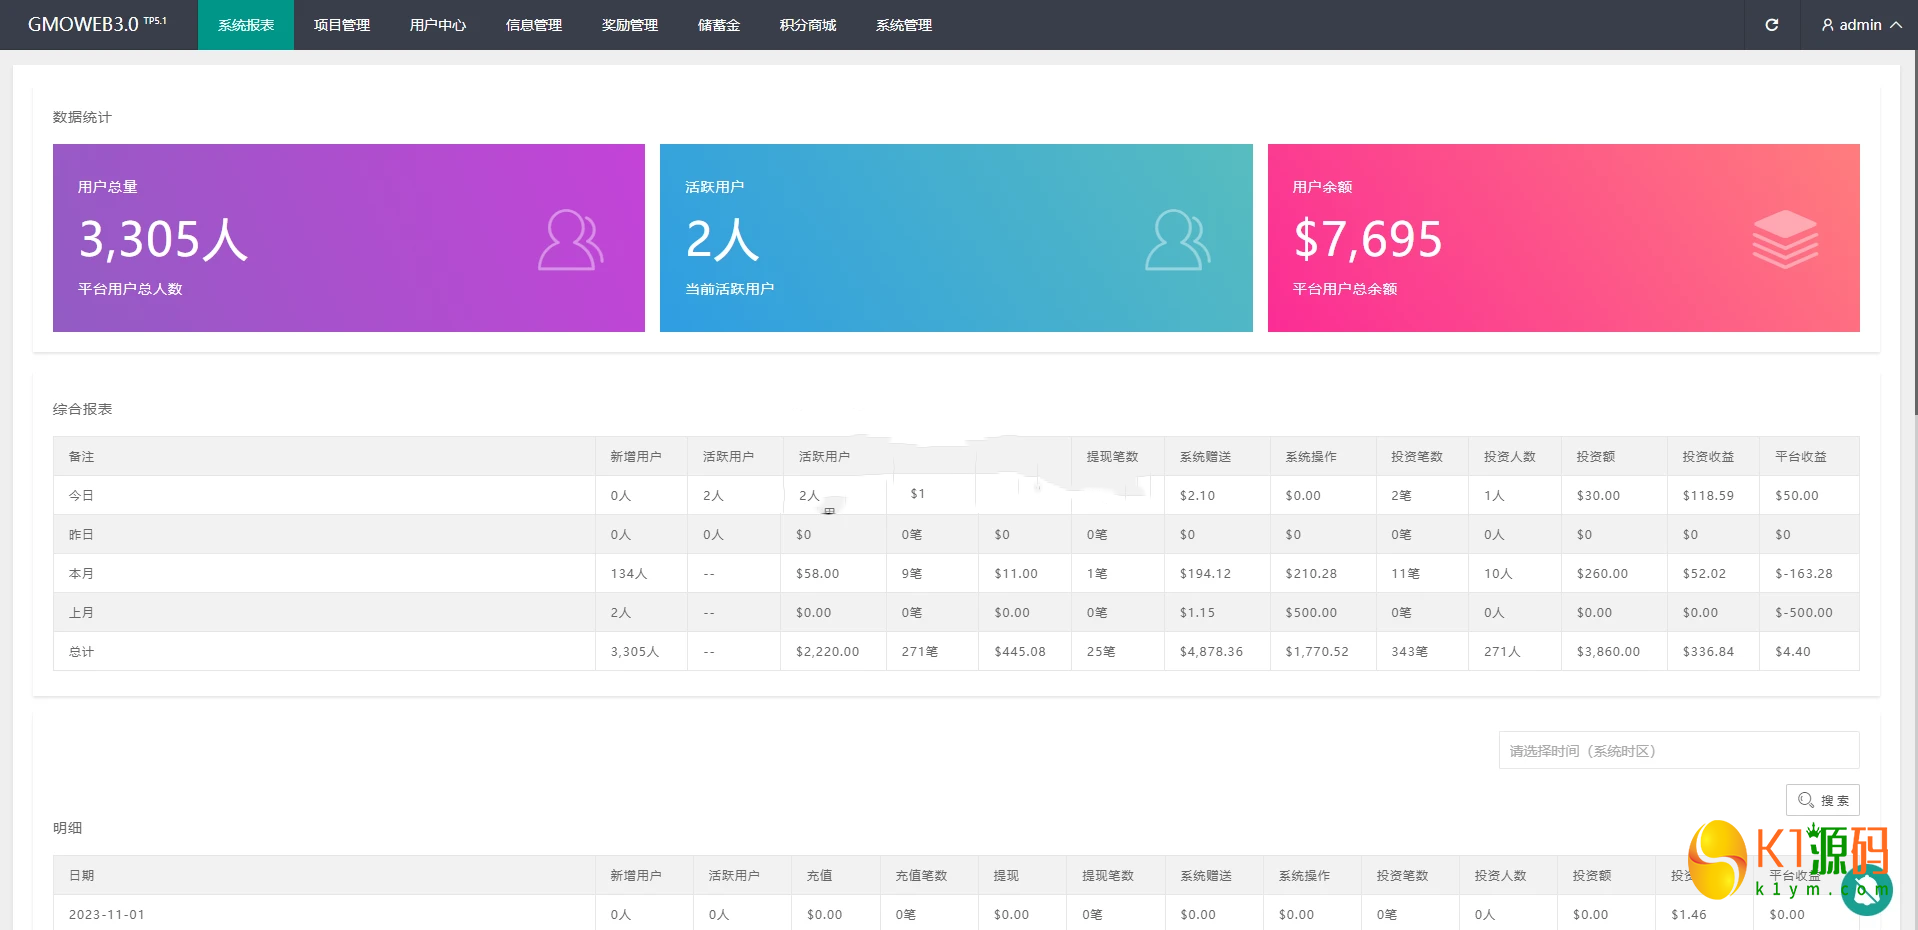
Task: Open the 请选择时间 date range picker
Action: [x=1678, y=751]
